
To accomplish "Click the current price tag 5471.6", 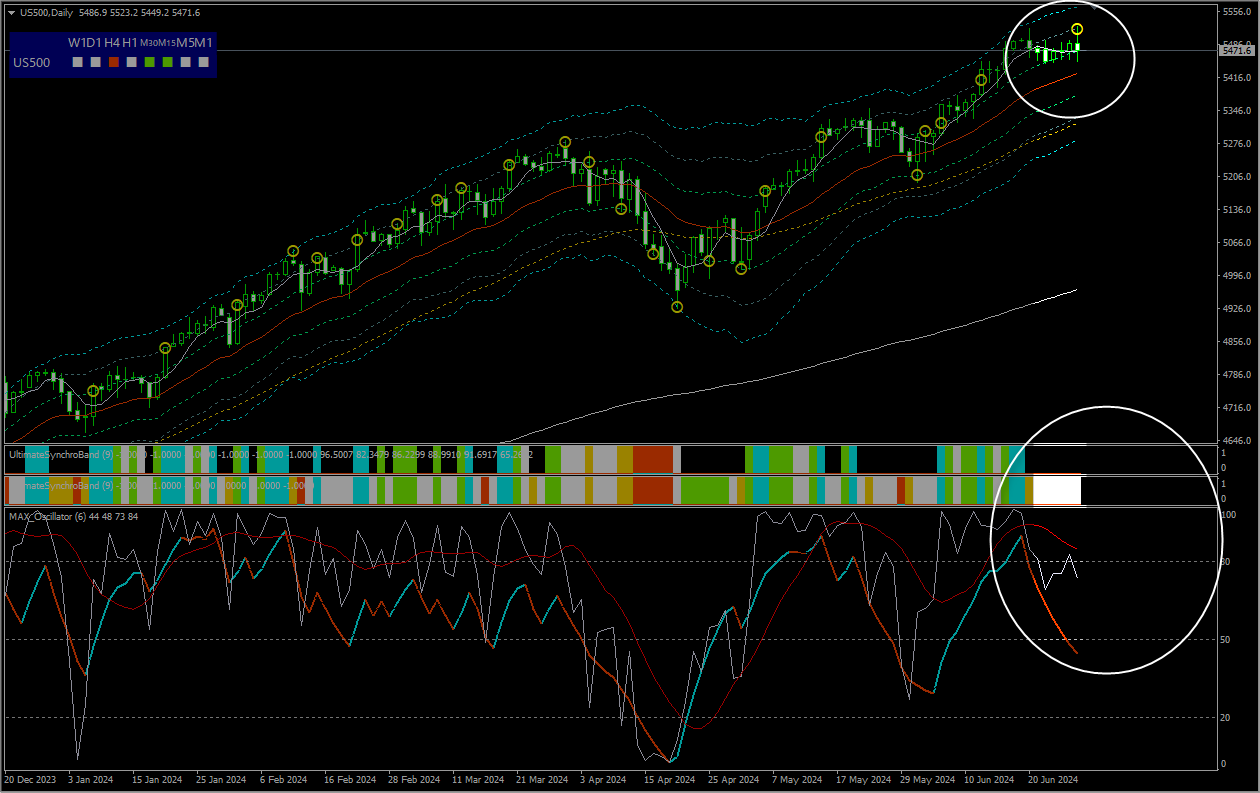I will (1237, 50).
